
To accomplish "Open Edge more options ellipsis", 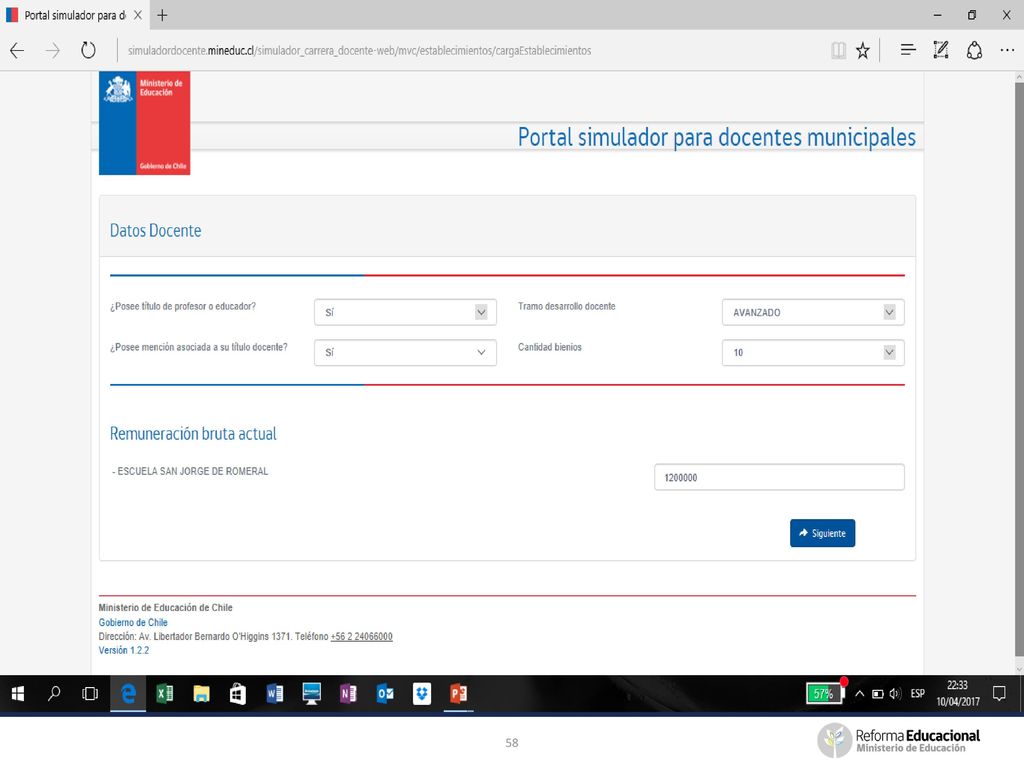I will coord(1007,50).
